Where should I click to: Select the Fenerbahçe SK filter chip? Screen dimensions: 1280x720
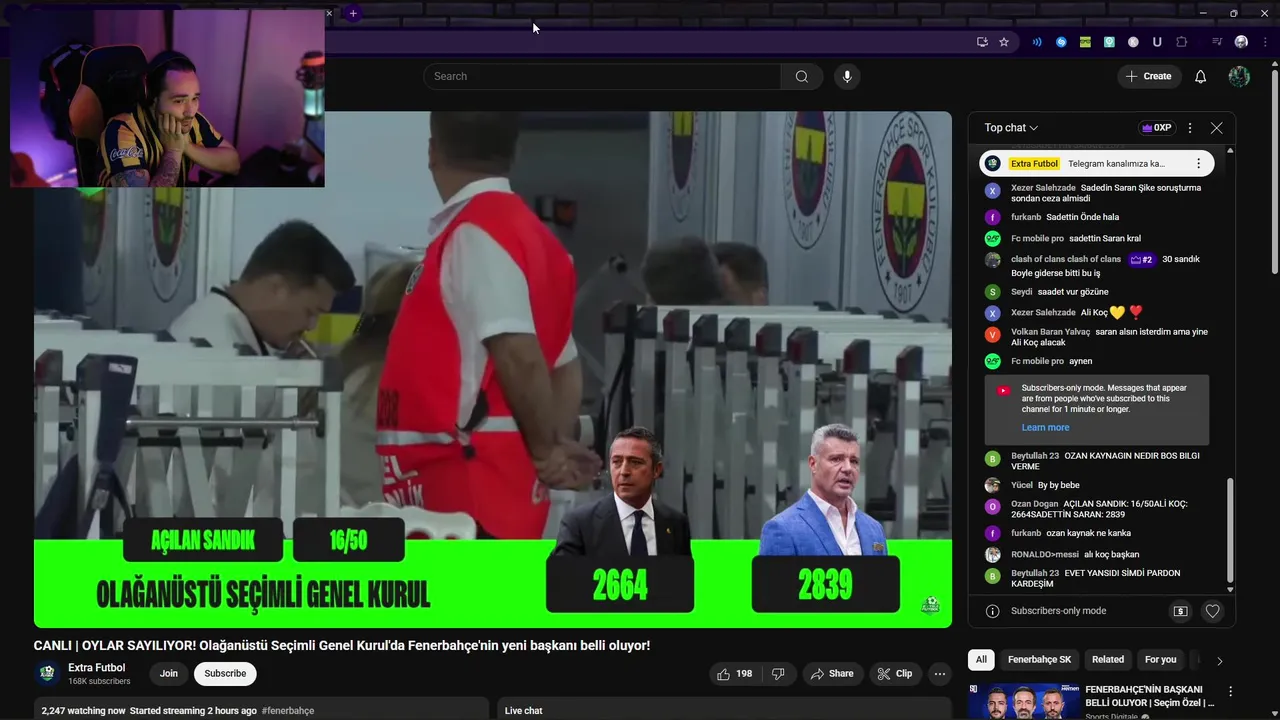click(x=1039, y=660)
